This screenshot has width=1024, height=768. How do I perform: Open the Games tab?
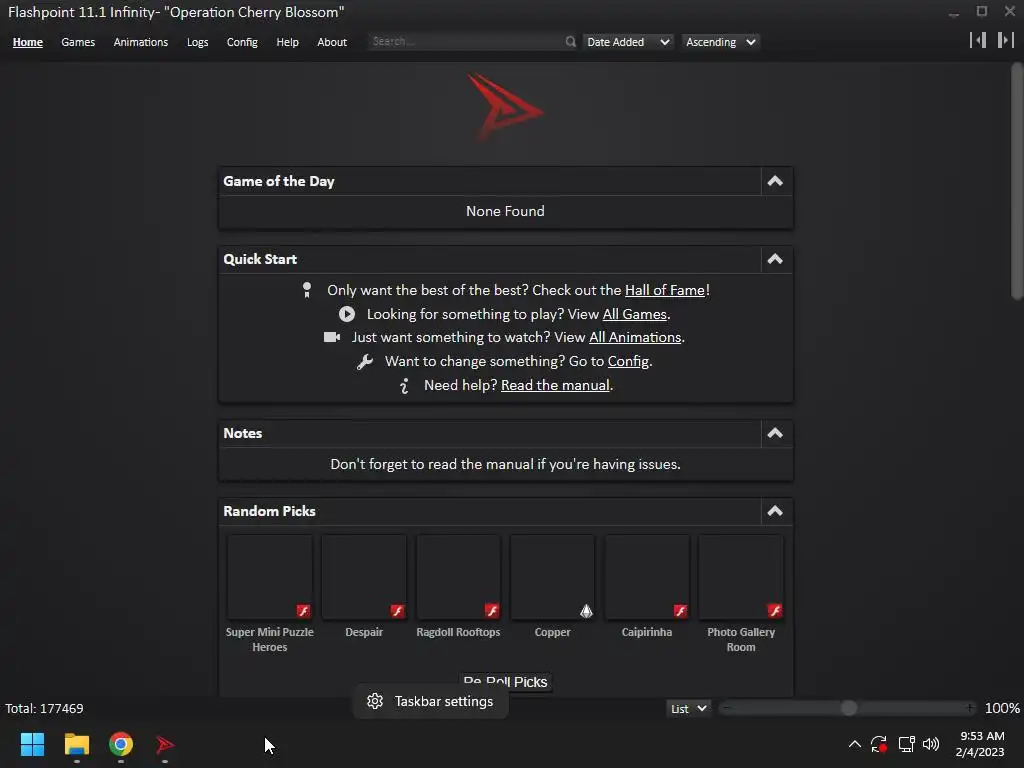pyautogui.click(x=78, y=42)
